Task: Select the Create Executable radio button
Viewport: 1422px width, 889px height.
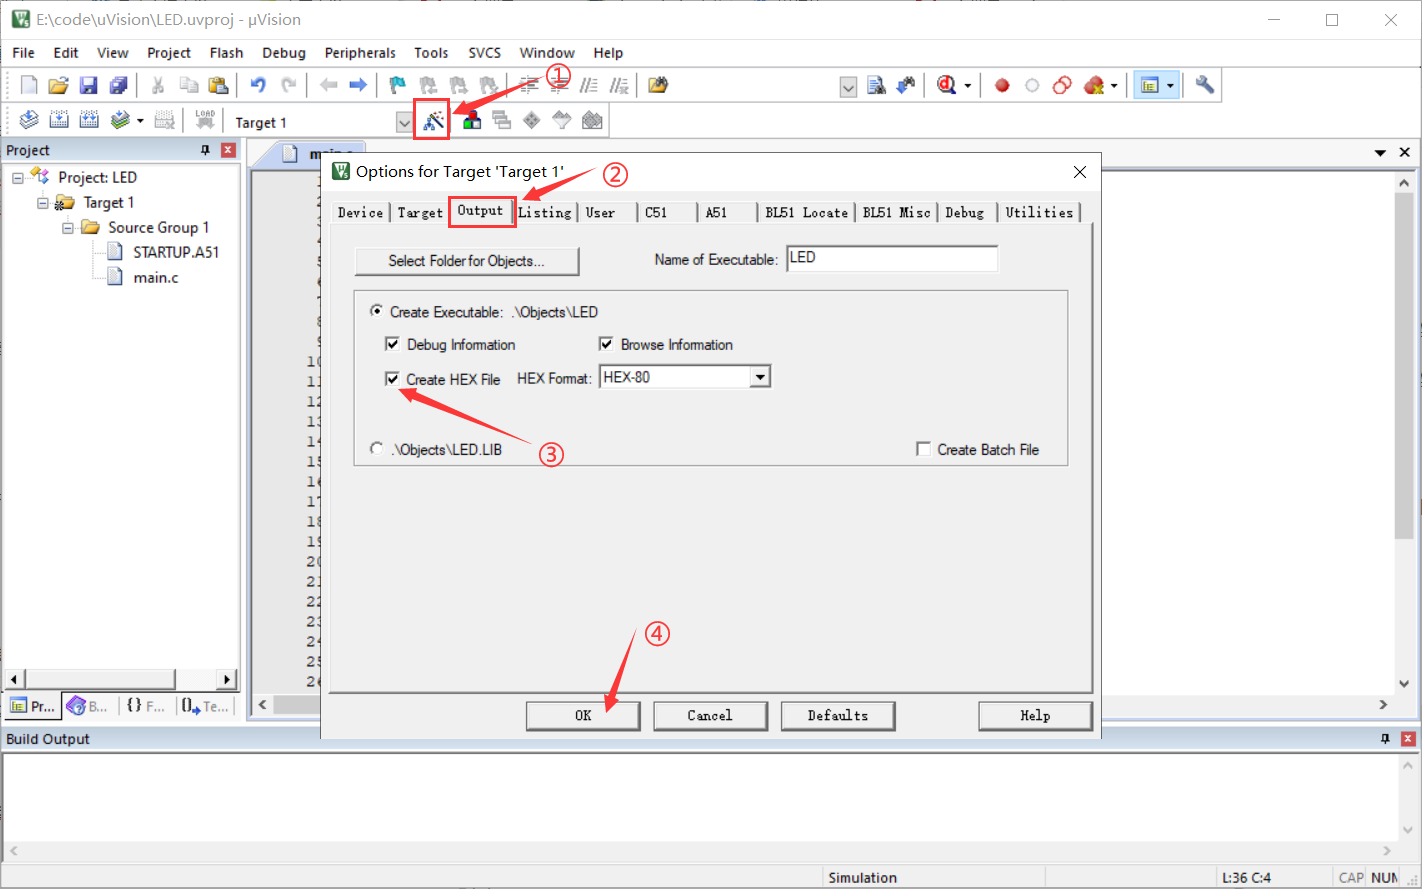Action: click(376, 311)
